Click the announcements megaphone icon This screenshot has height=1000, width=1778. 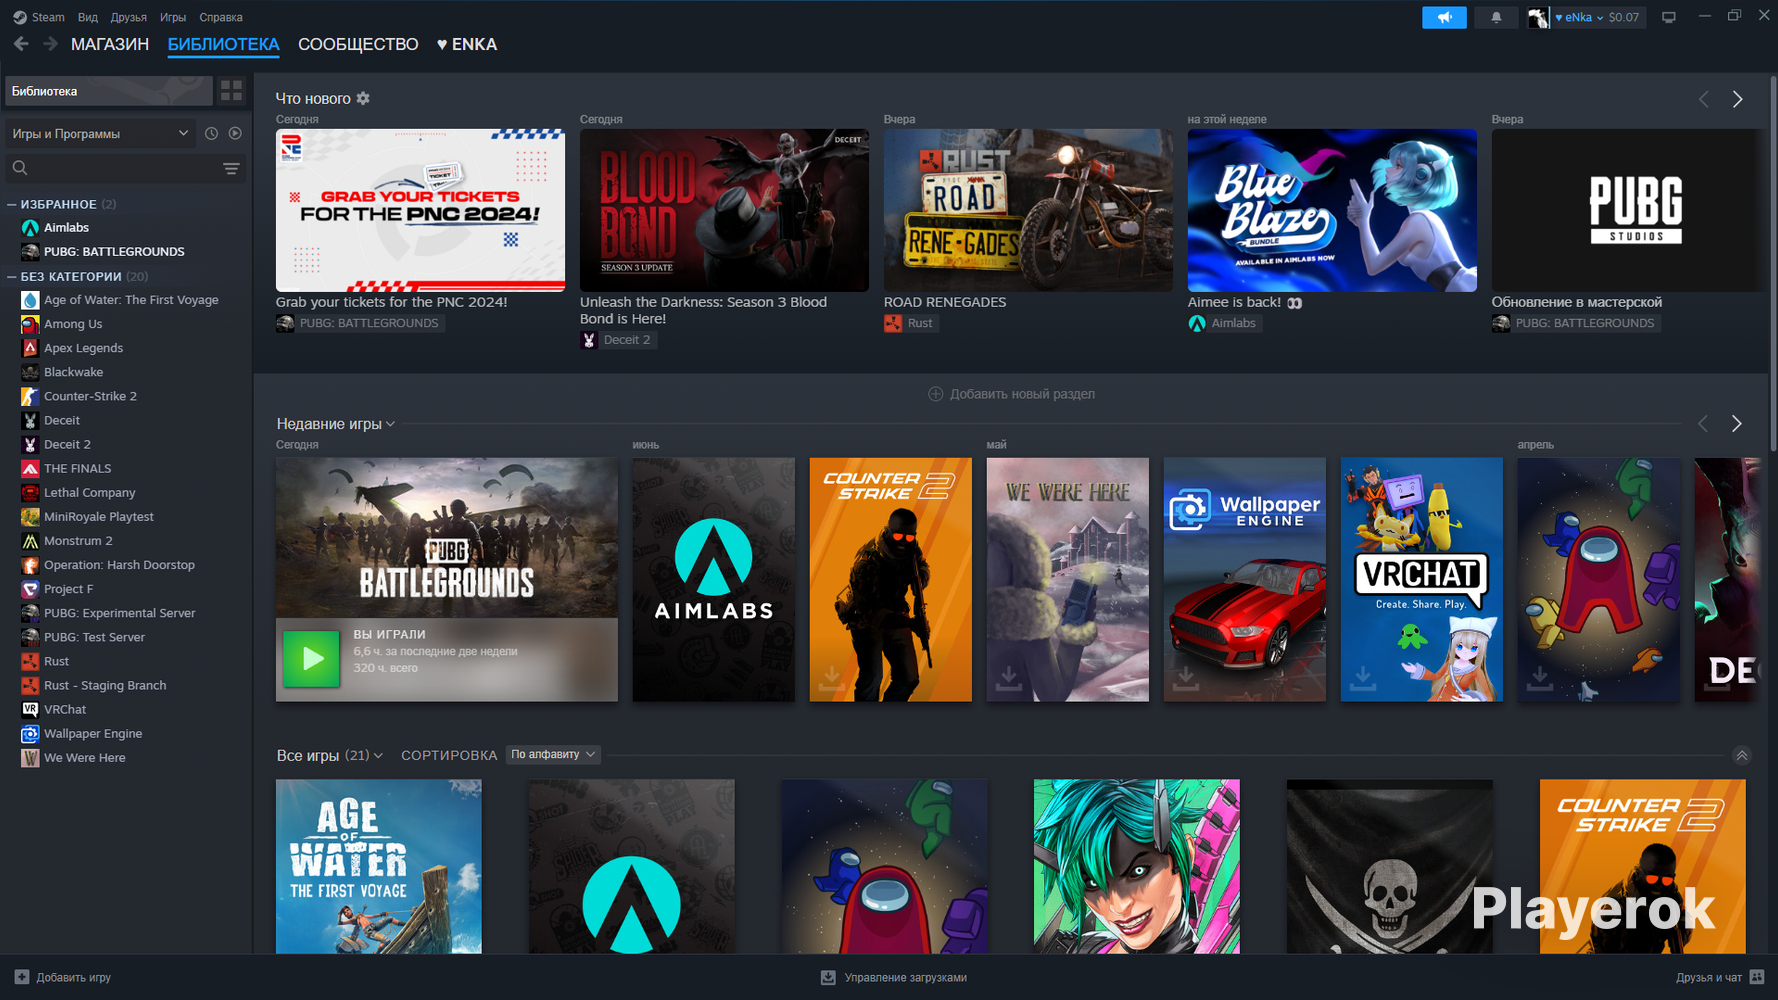pyautogui.click(x=1444, y=17)
